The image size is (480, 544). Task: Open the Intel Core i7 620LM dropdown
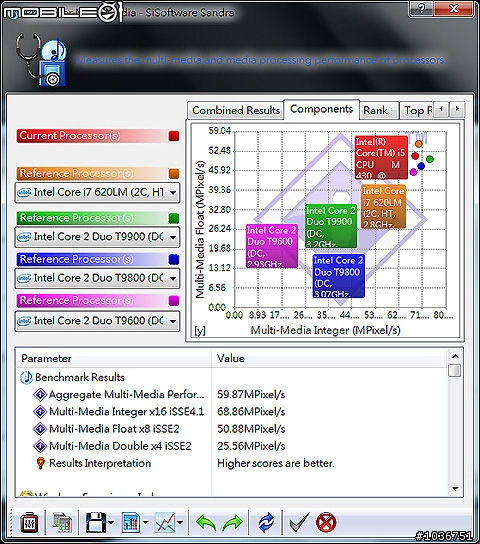(97, 192)
